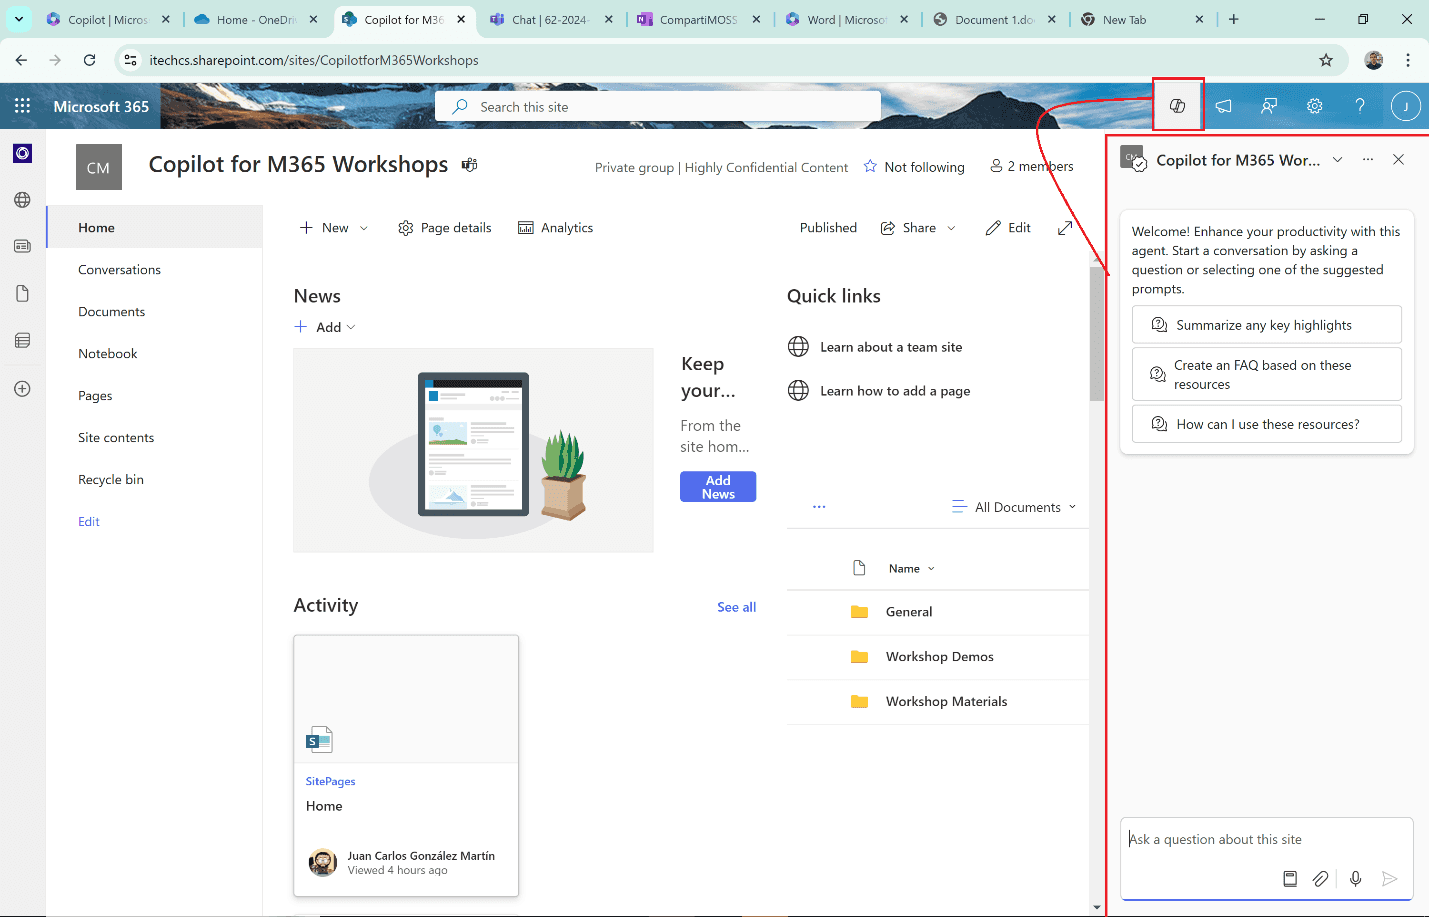This screenshot has height=917, width=1429.
Task: Open Learn about a team site link
Action: pos(891,347)
